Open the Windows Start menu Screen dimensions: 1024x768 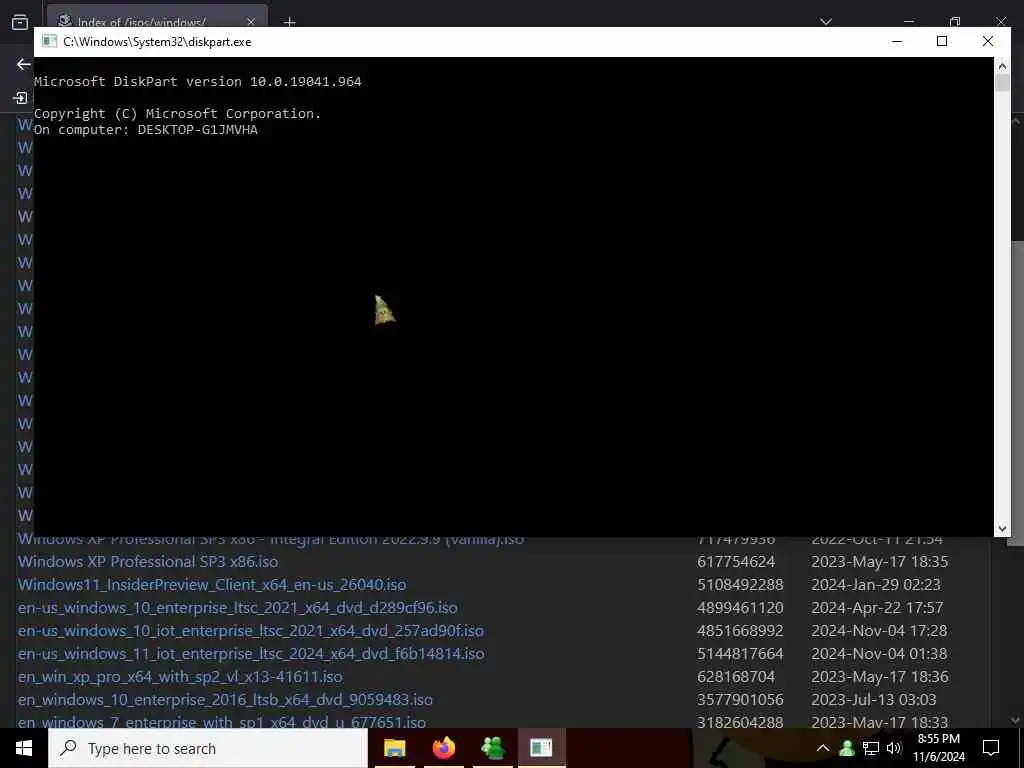pos(24,748)
